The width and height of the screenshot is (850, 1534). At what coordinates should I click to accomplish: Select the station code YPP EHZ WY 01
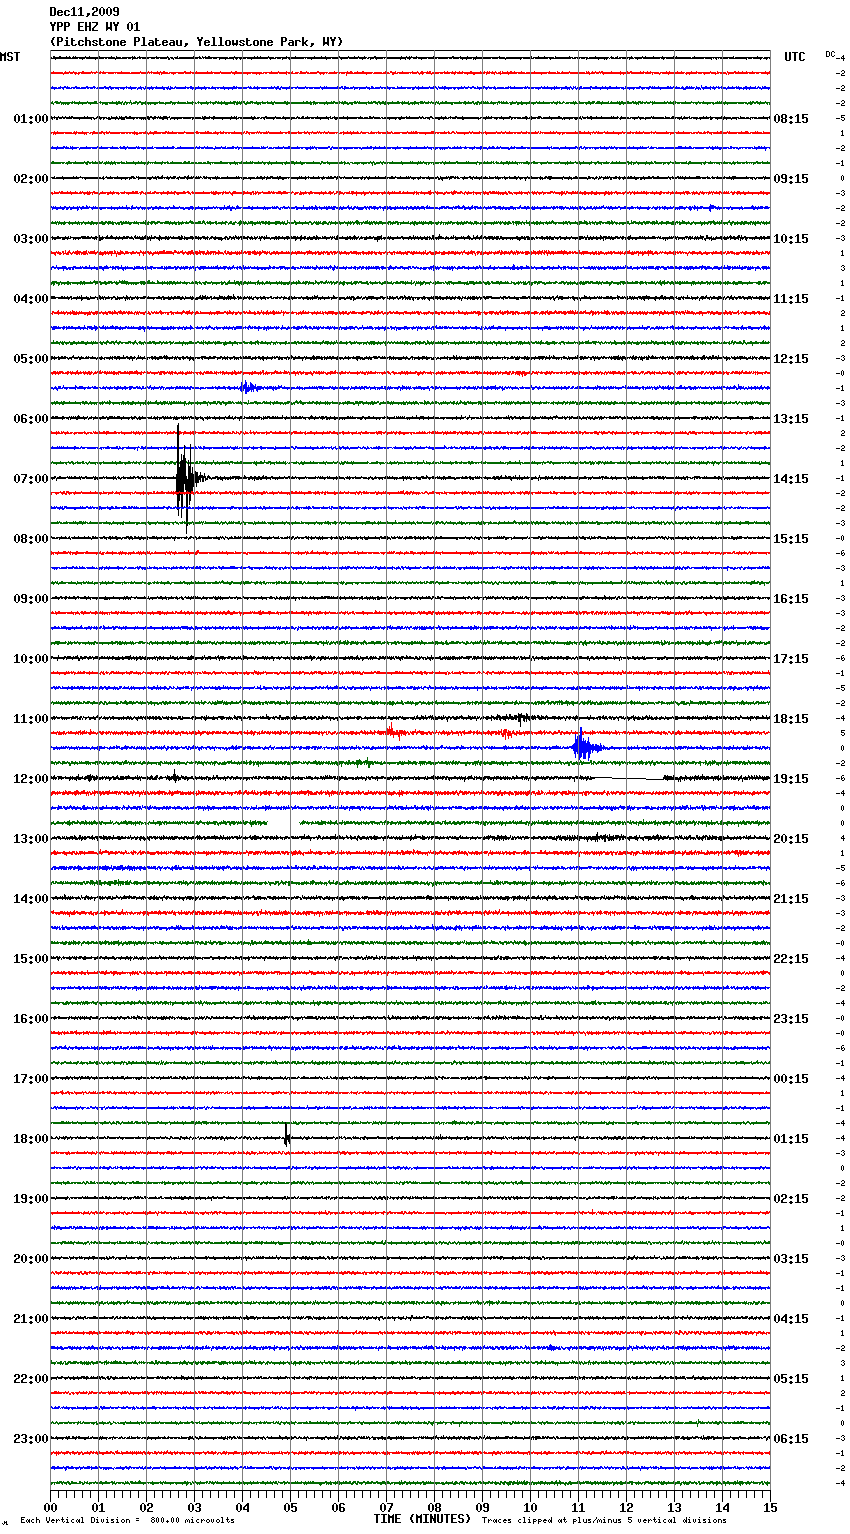pos(95,27)
